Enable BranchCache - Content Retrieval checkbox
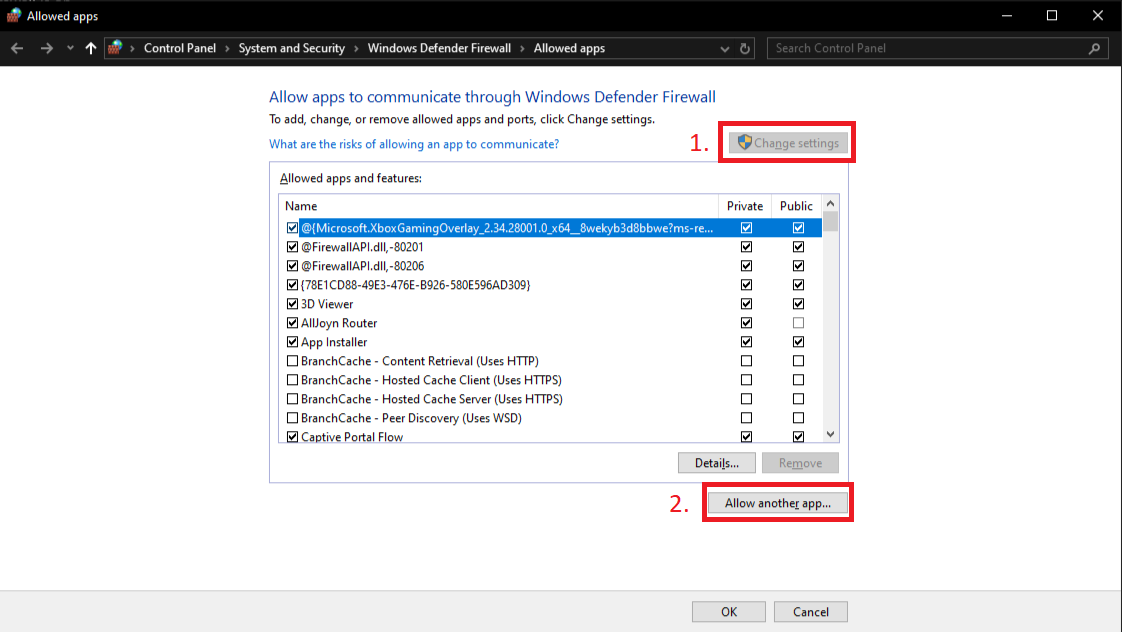This screenshot has height=632, width=1122. (292, 361)
